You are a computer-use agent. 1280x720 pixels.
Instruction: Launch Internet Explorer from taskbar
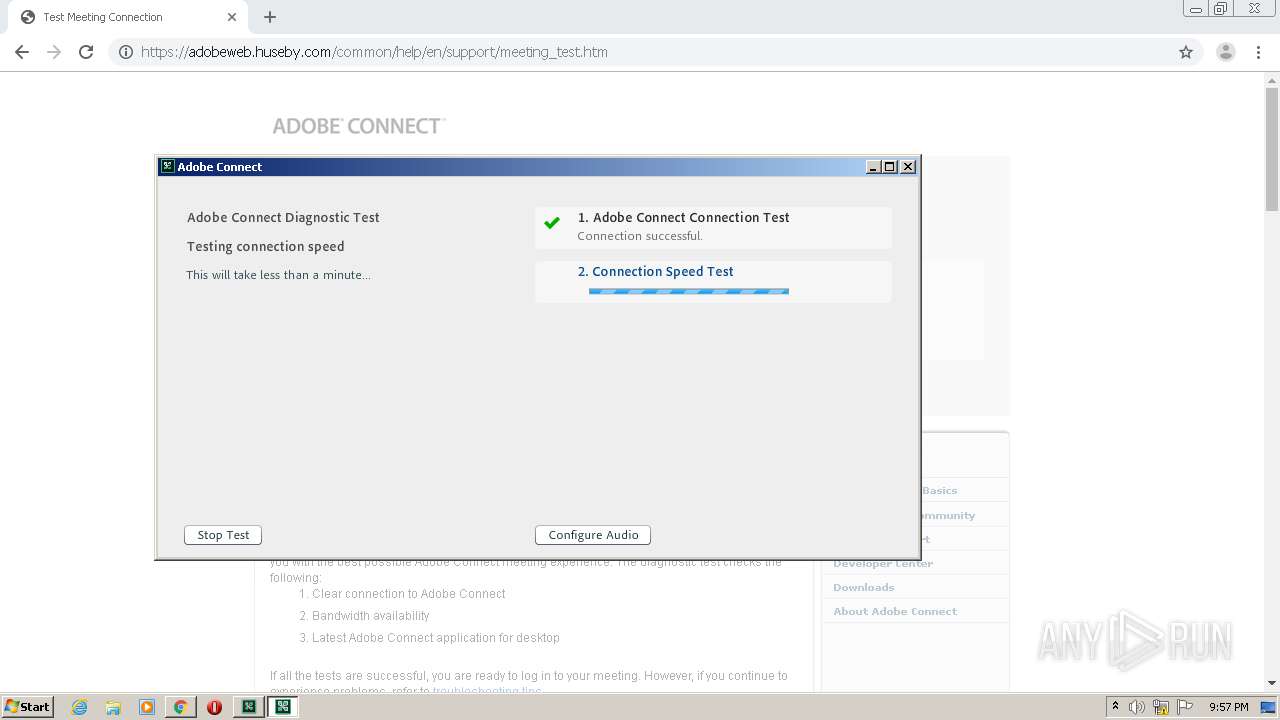pyautogui.click(x=80, y=707)
